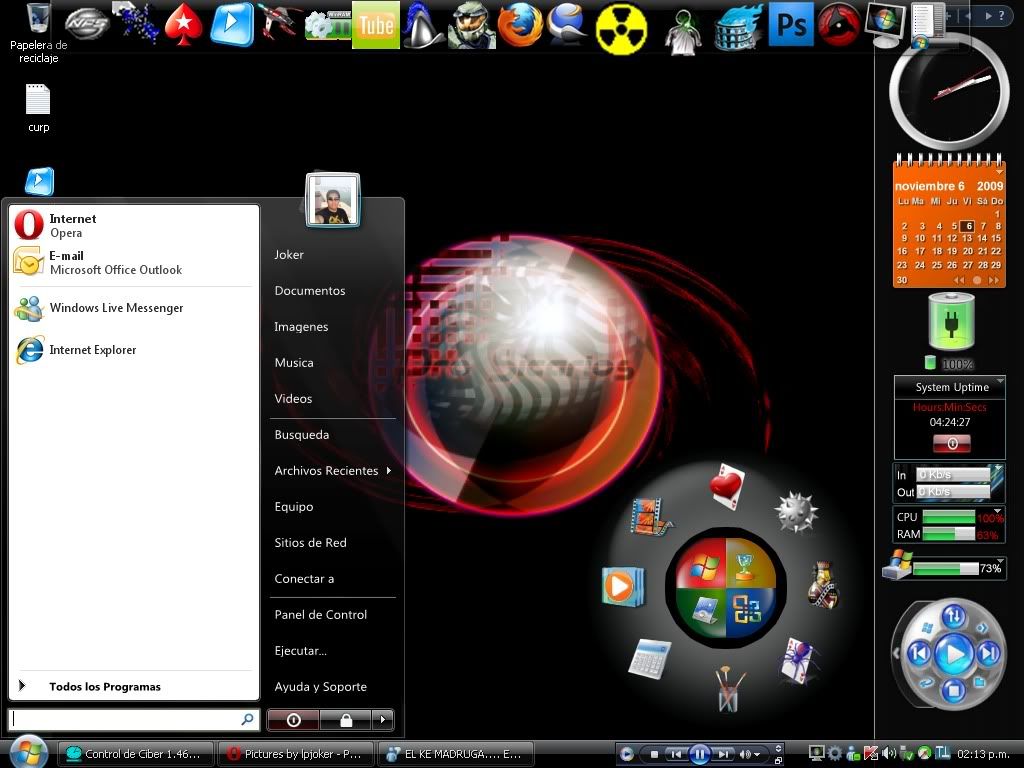The width and height of the screenshot is (1024, 768).
Task: Click the search magnifier icon
Action: 248,720
